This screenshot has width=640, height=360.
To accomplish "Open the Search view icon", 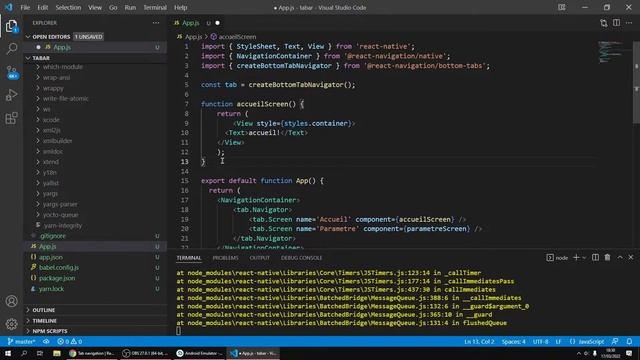I will click(11, 49).
